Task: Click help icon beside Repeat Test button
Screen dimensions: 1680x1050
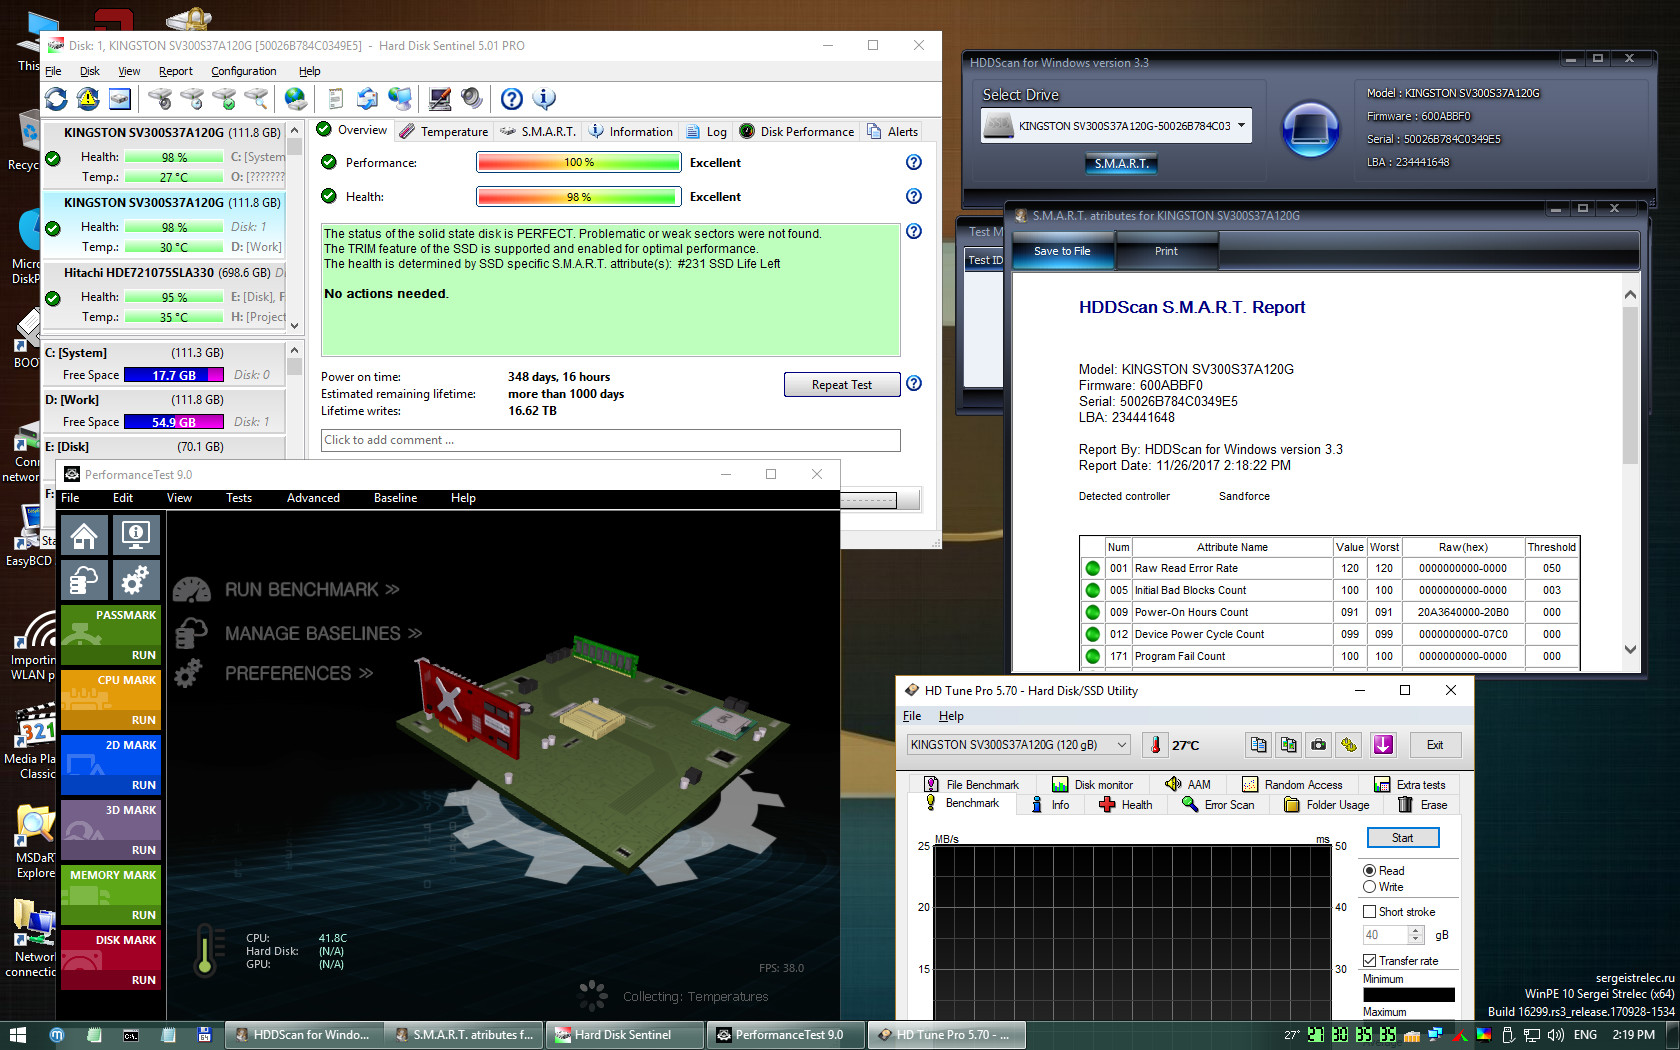Action: 913,384
